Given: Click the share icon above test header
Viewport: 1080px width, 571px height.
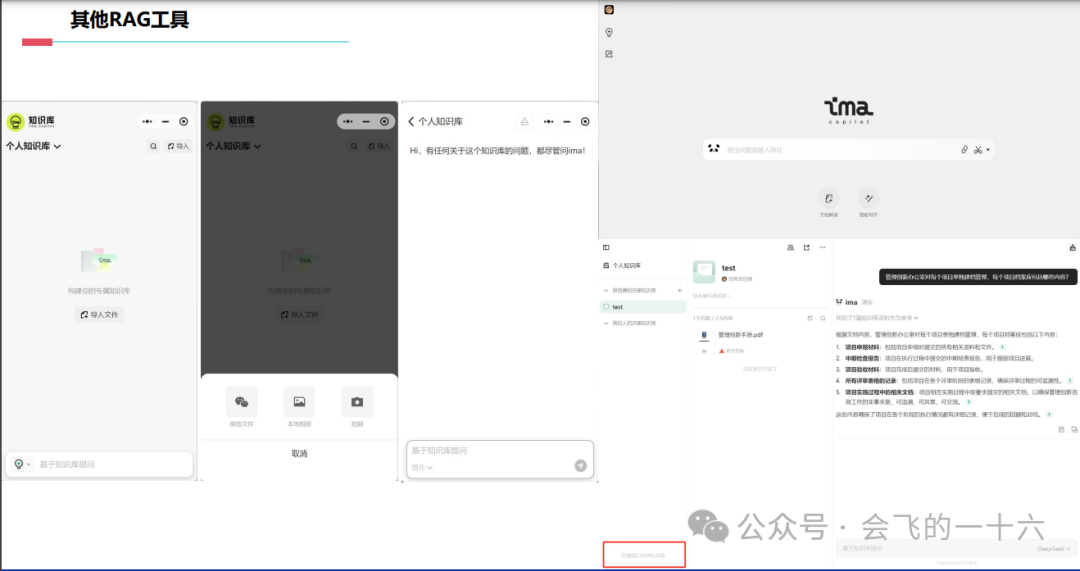Looking at the screenshot, I should pos(807,247).
